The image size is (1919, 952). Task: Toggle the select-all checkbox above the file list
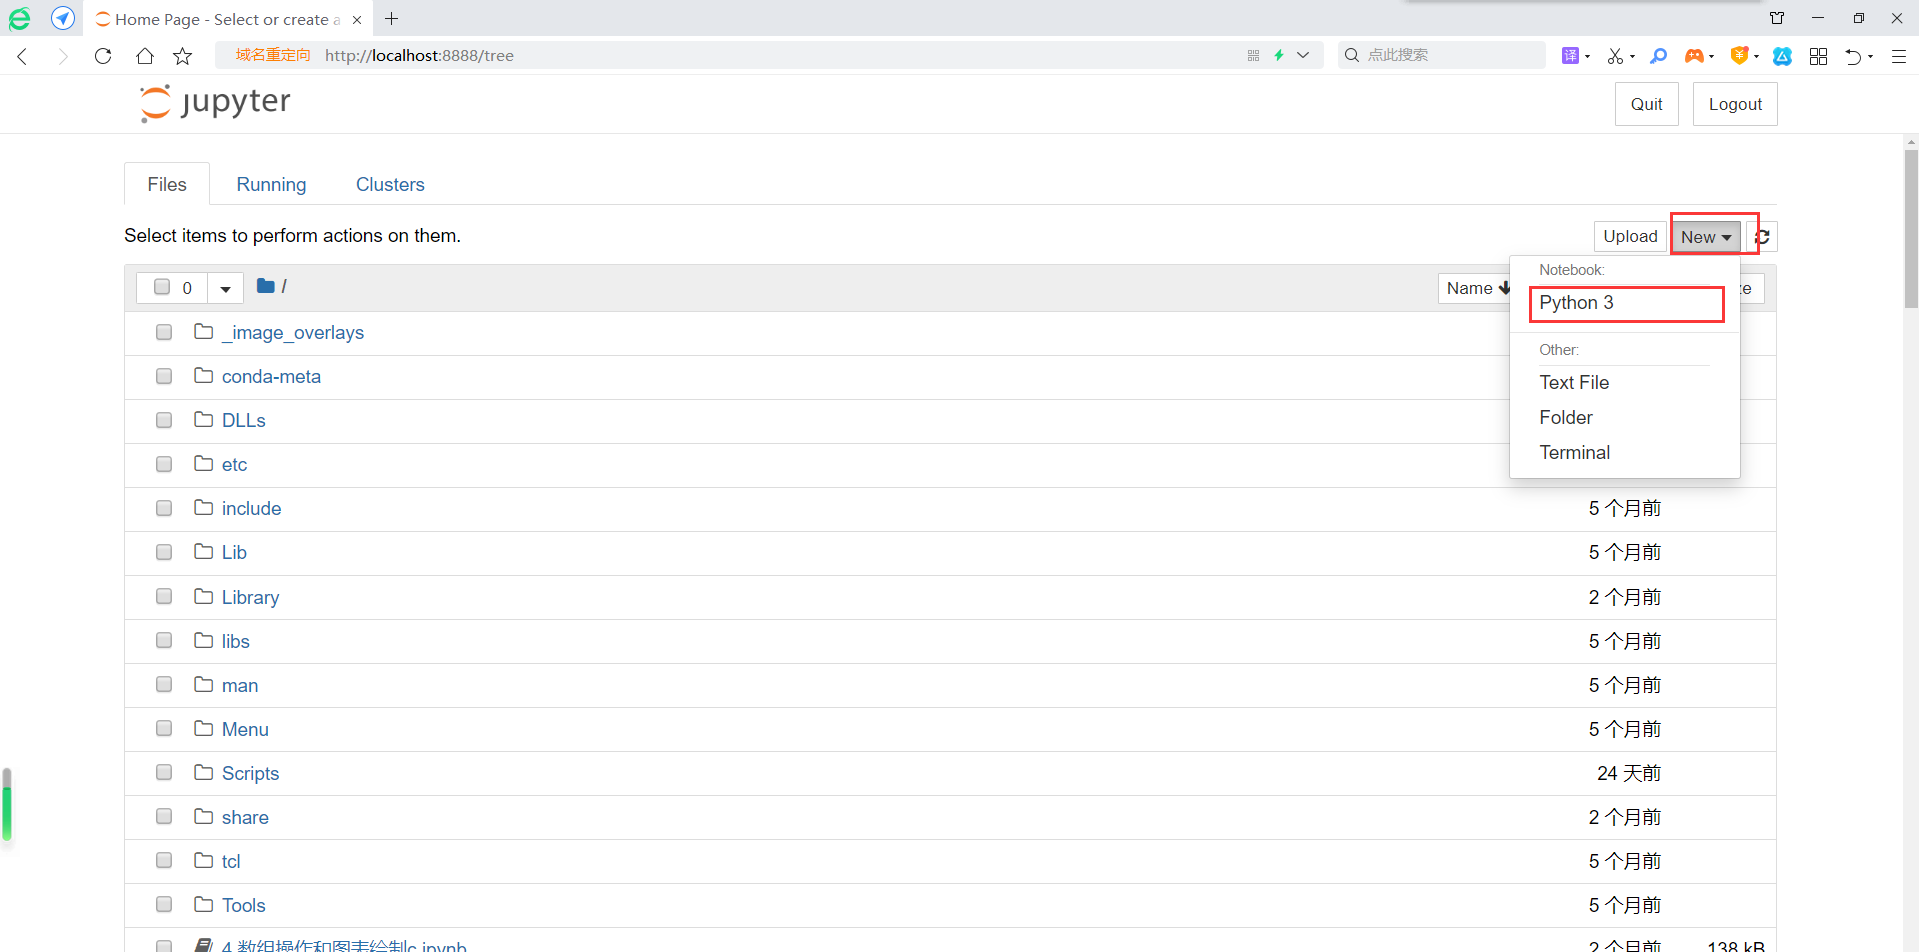click(163, 287)
